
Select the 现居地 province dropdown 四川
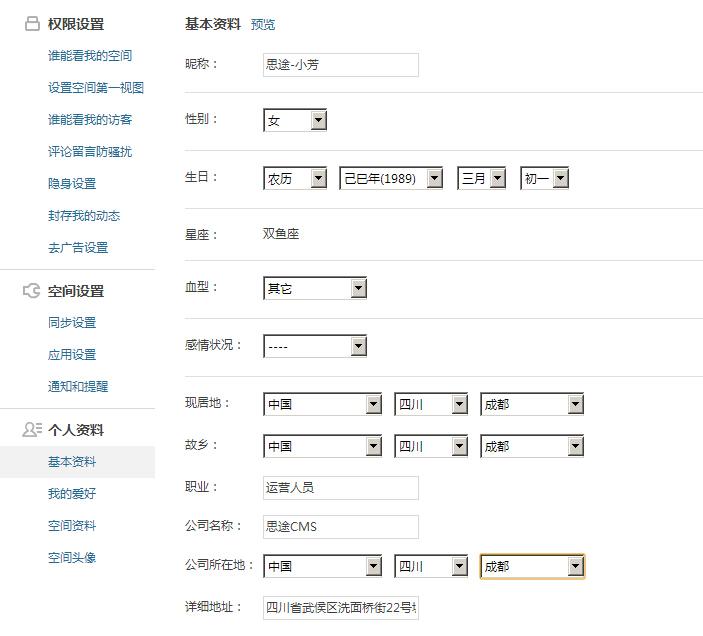pos(431,405)
